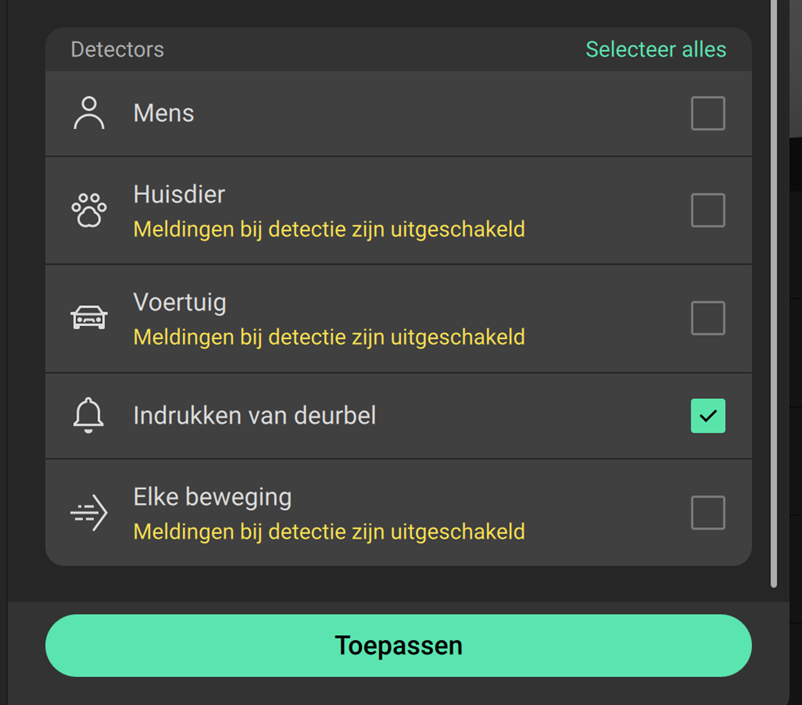802x705 pixels.
Task: Click the person icon beside Mens
Action: coord(89,113)
